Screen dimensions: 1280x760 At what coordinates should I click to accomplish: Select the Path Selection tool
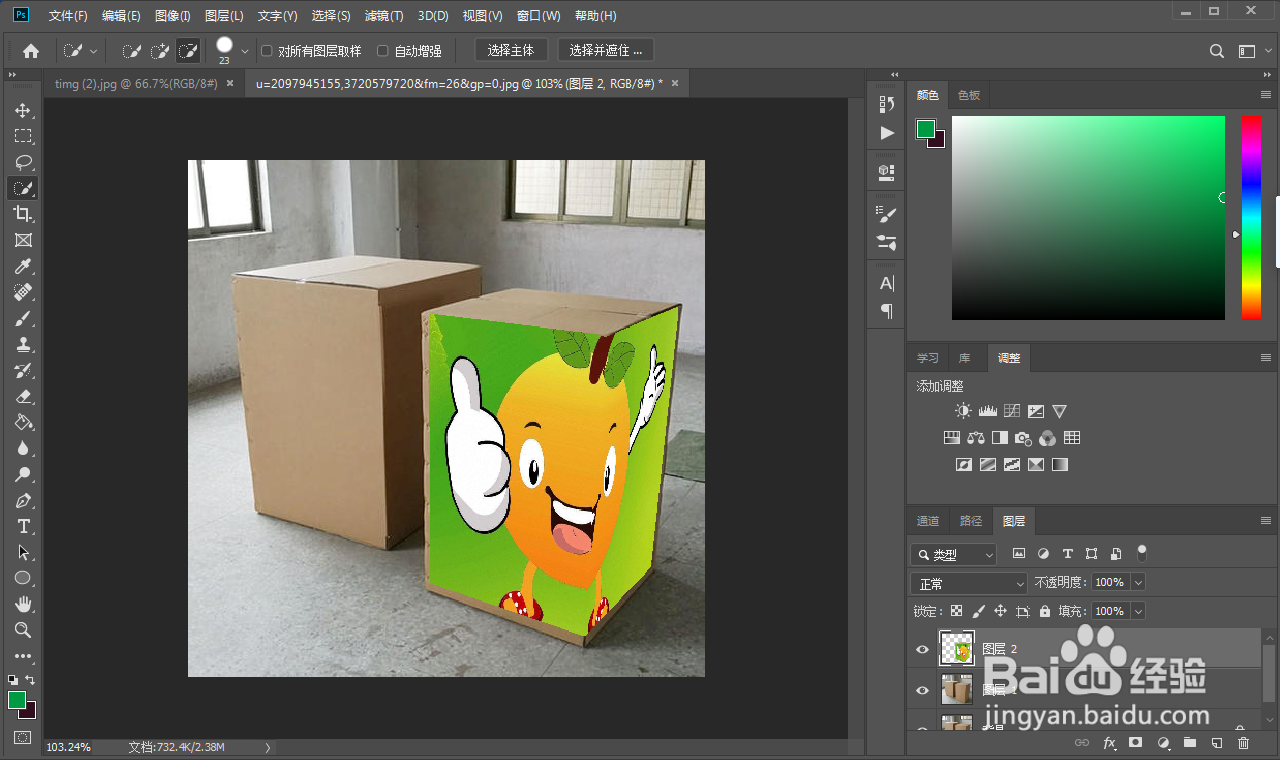coord(23,552)
